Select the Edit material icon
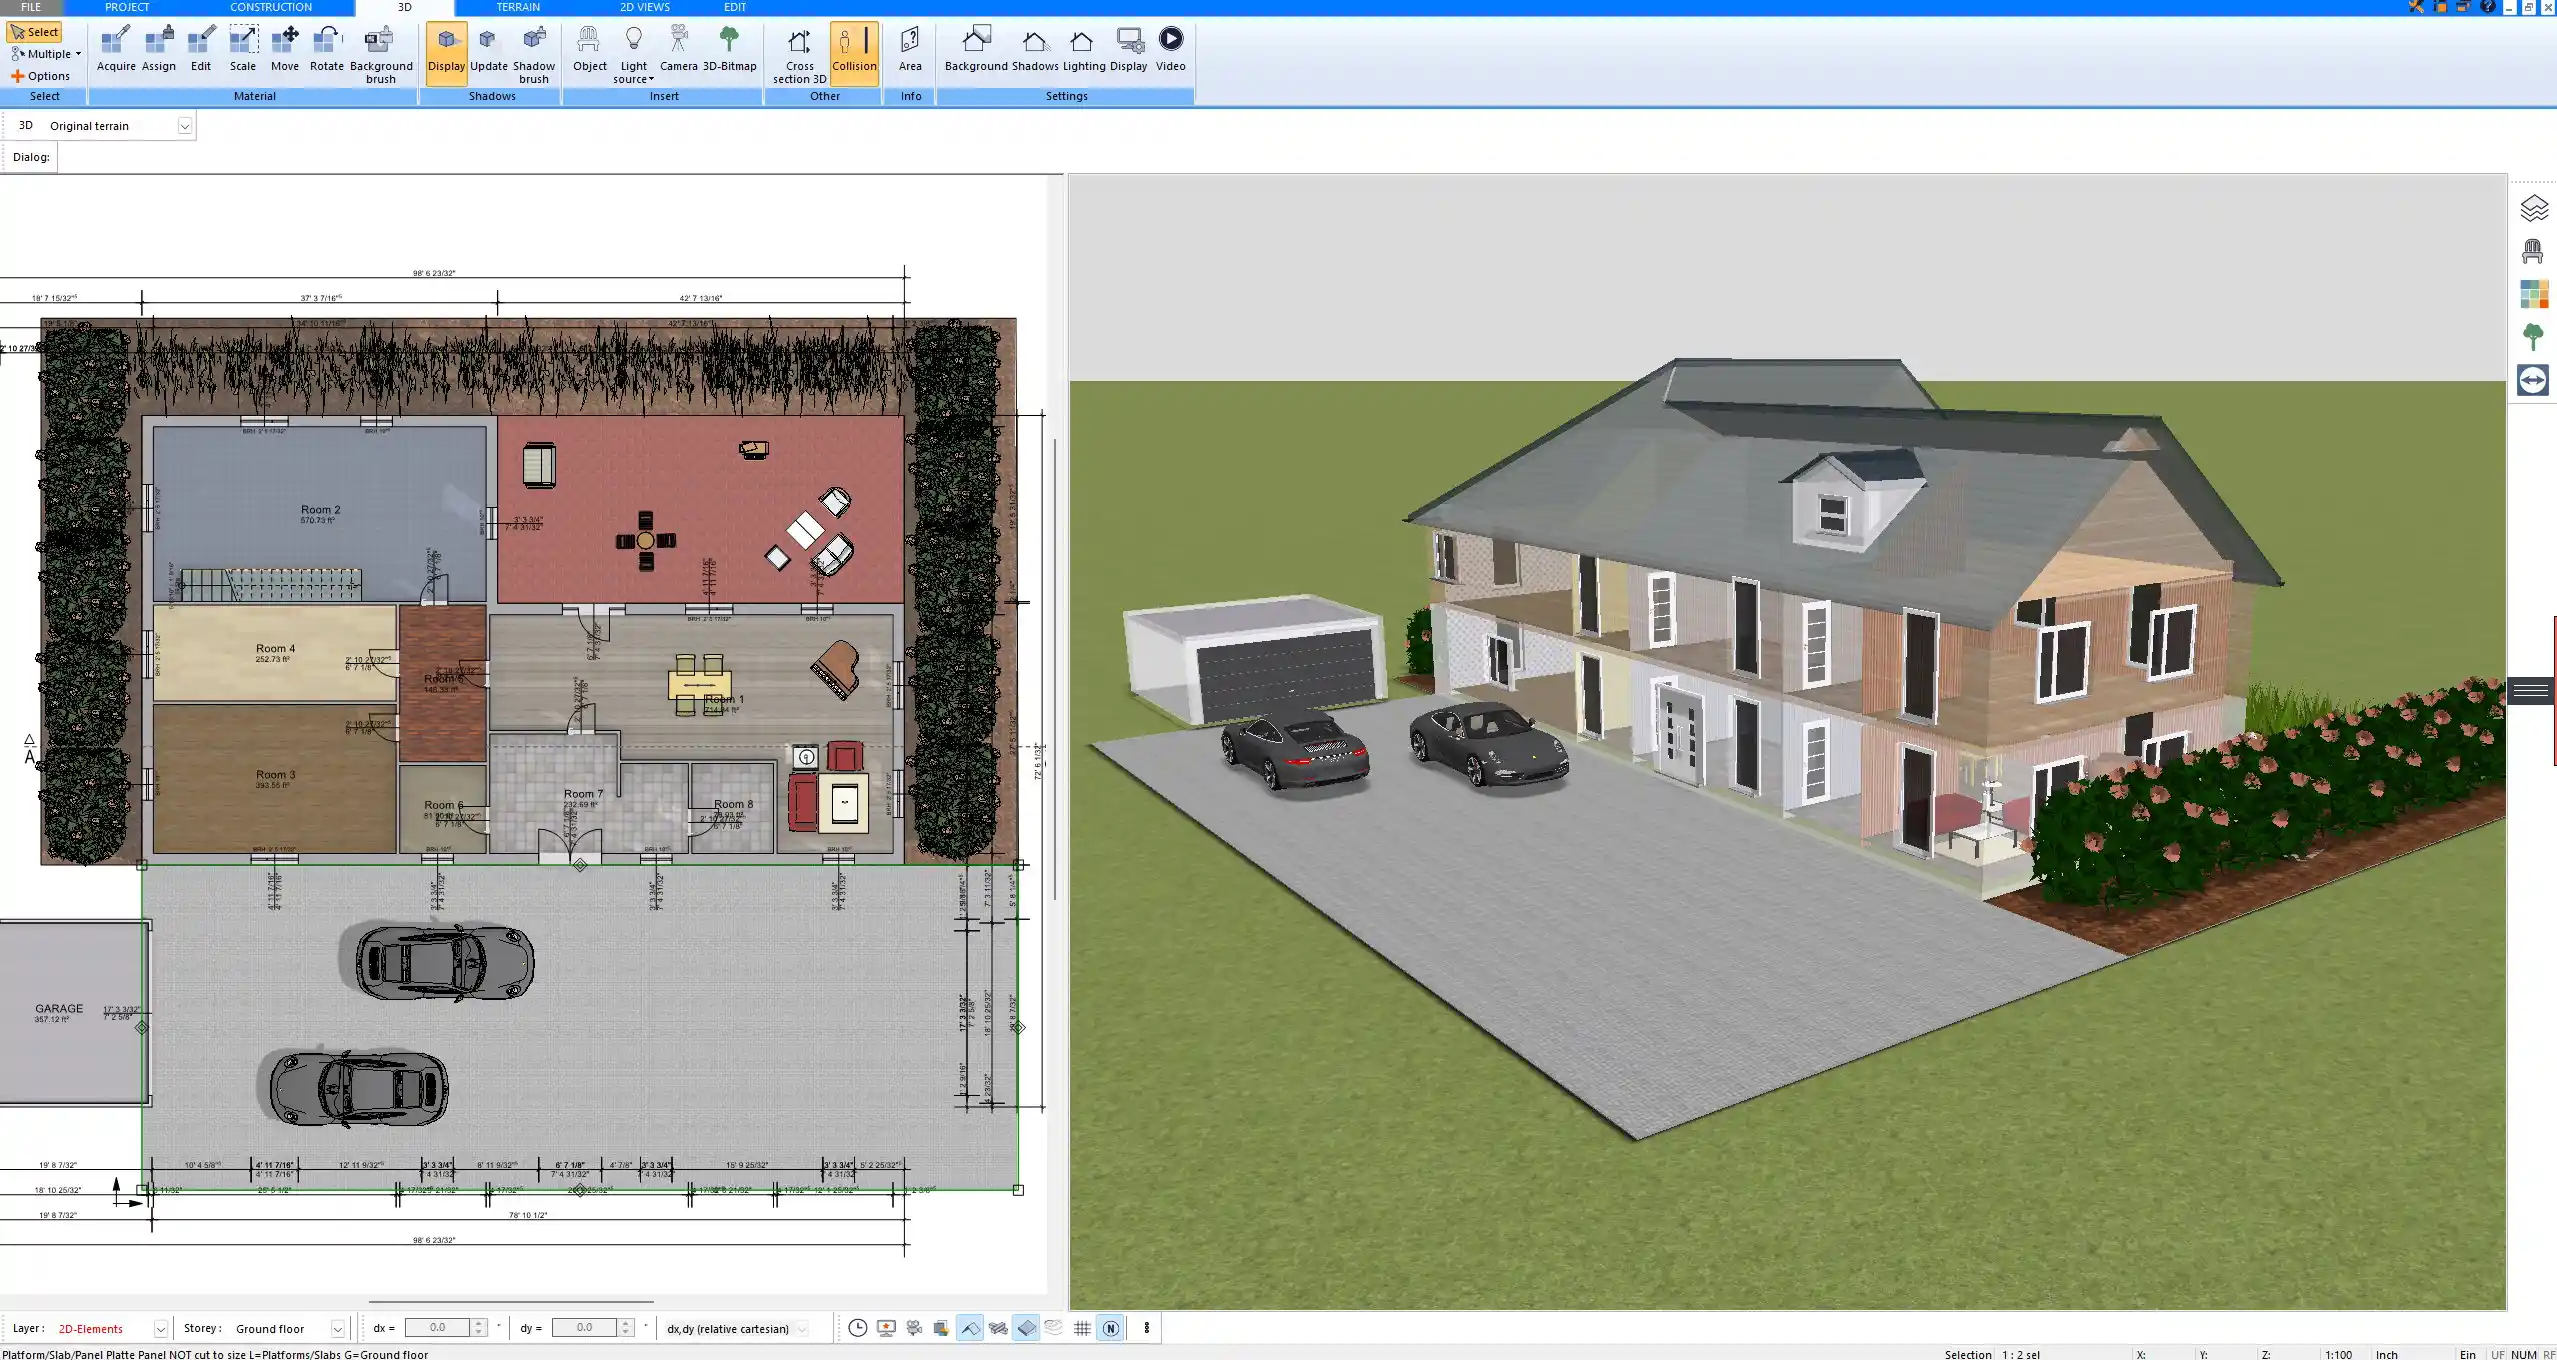Image resolution: width=2557 pixels, height=1360 pixels. [x=201, y=50]
